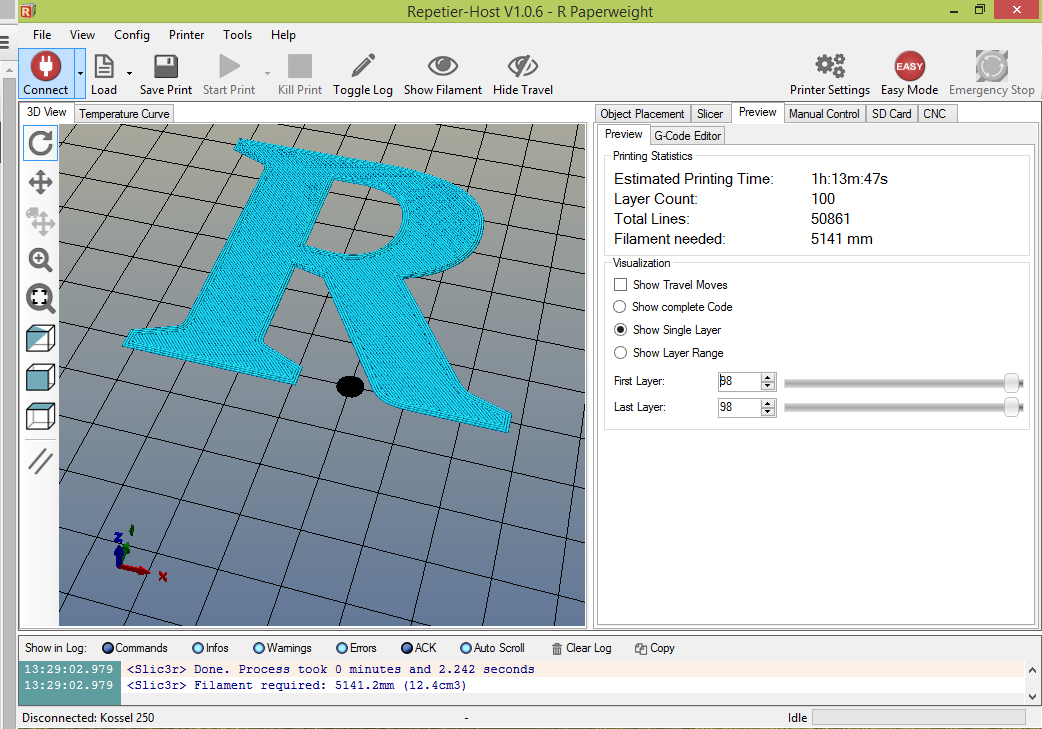Viewport: 1042px width, 729px height.
Task: Click Hide Travel icon
Action: (x=523, y=66)
